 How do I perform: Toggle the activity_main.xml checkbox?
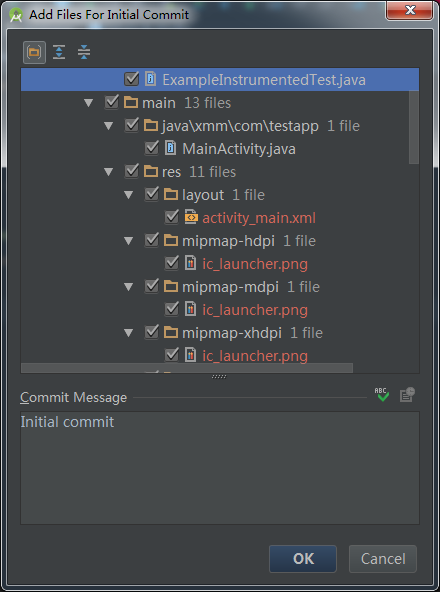[171, 217]
